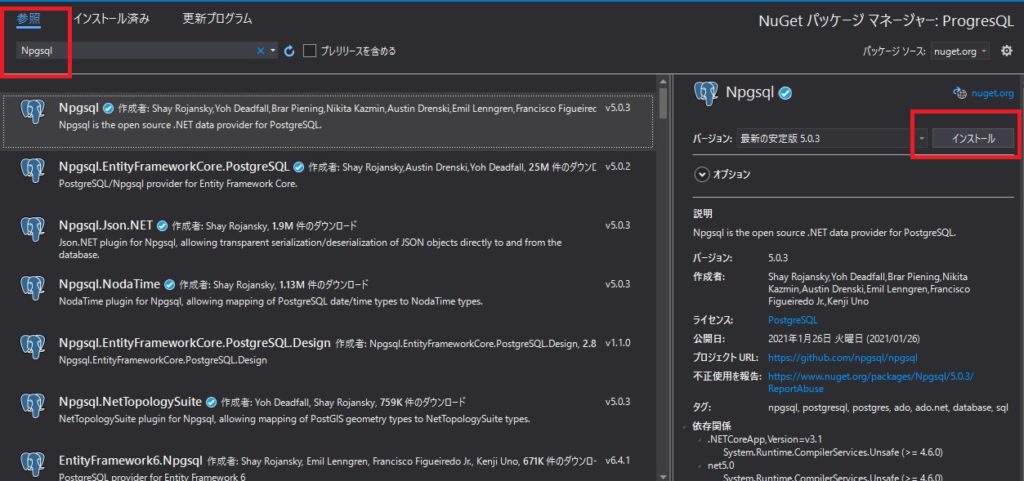This screenshot has width=1024, height=481.
Task: Click the Npgsql search input field
Action: point(135,51)
